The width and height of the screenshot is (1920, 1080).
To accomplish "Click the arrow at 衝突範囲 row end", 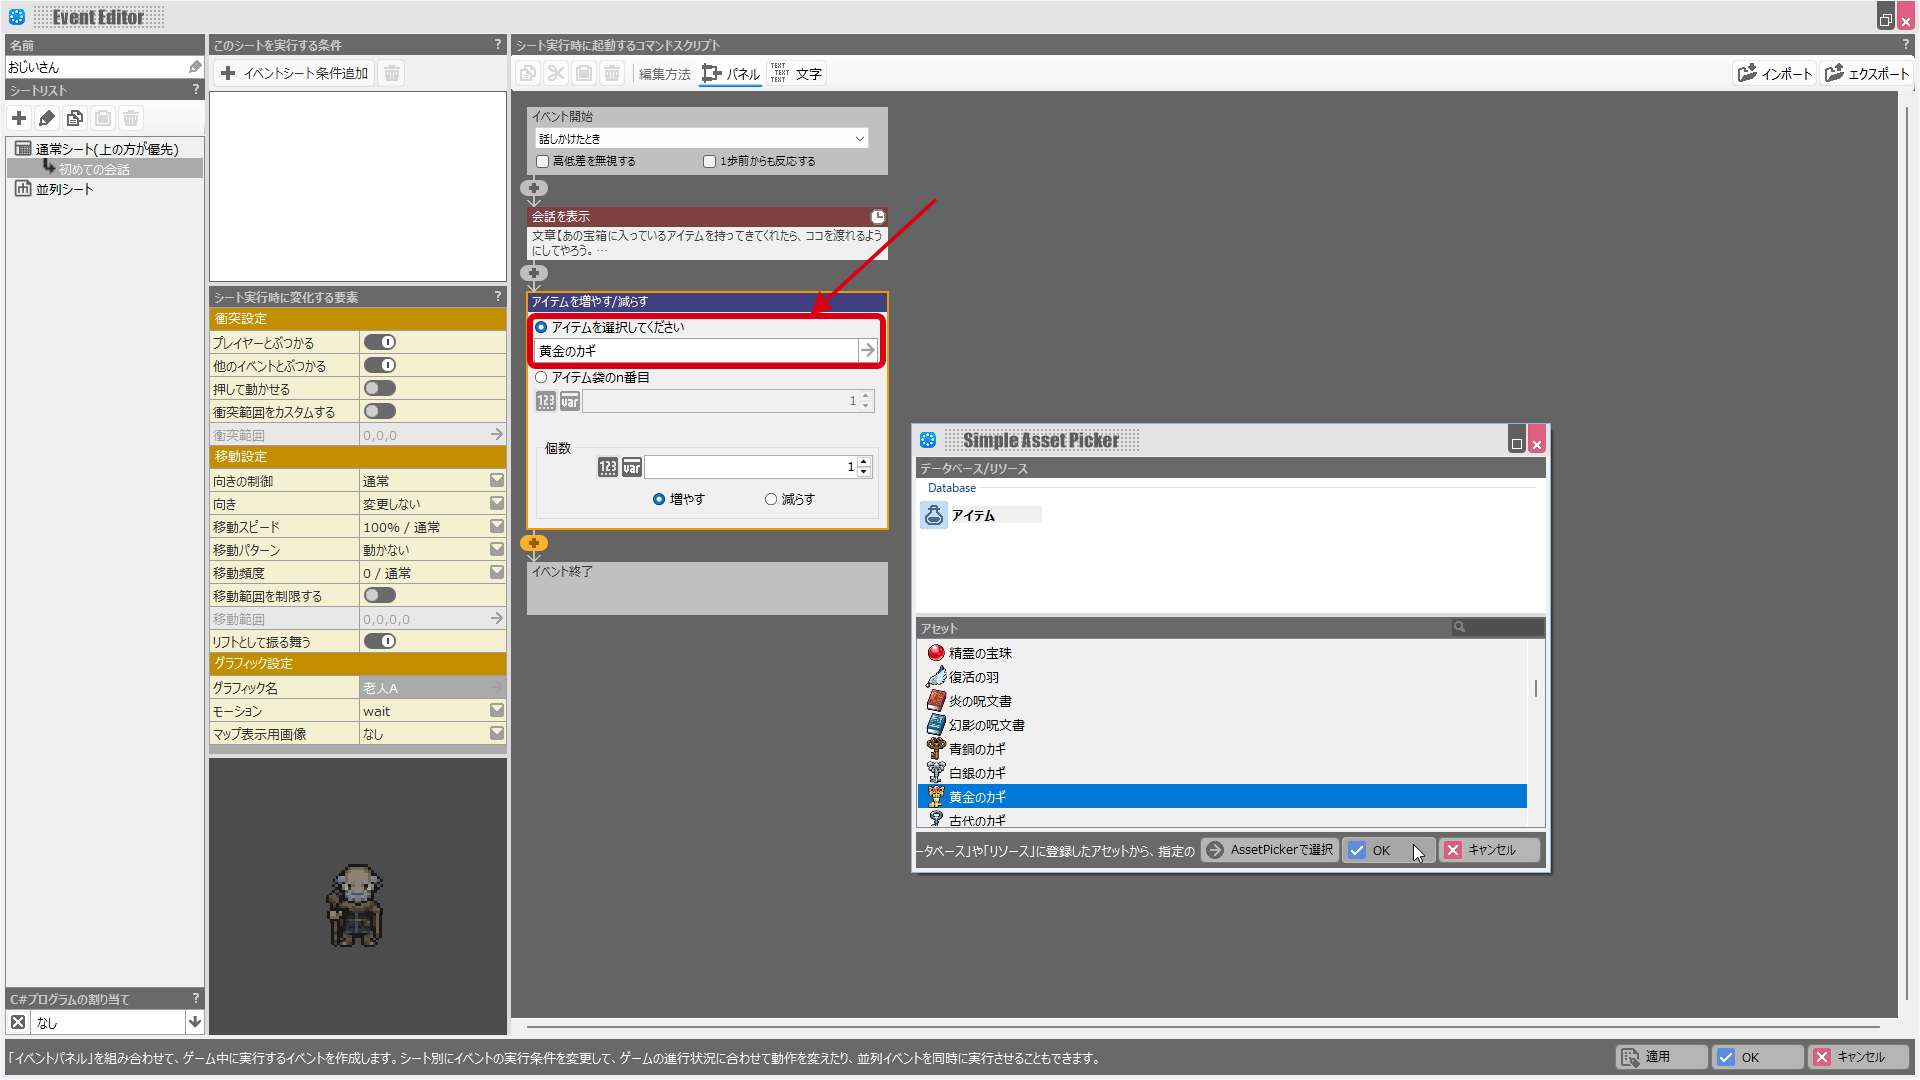I will pos(496,434).
